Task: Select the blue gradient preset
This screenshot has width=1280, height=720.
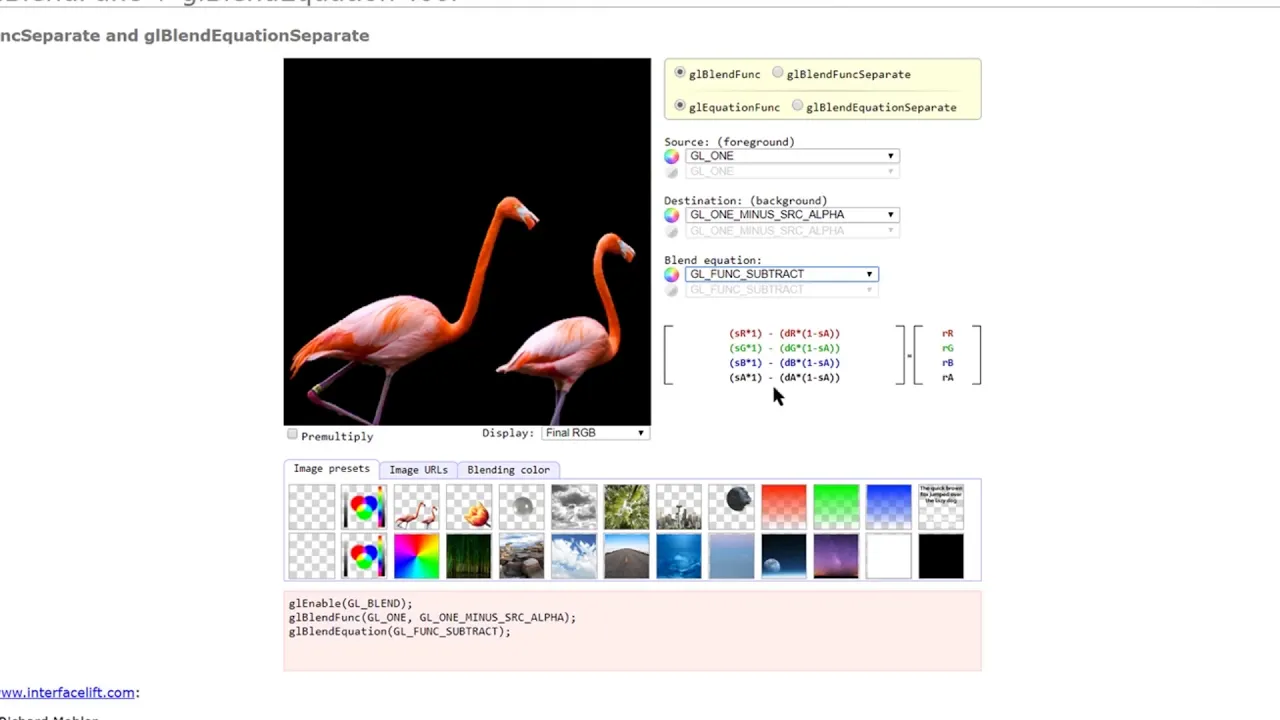Action: [889, 507]
